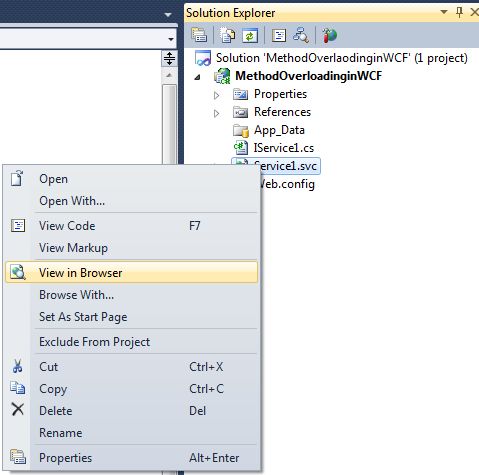Click the solution icon beside 'MethodOverlaodinginWCF'
This screenshot has height=475, width=479.
click(x=203, y=58)
